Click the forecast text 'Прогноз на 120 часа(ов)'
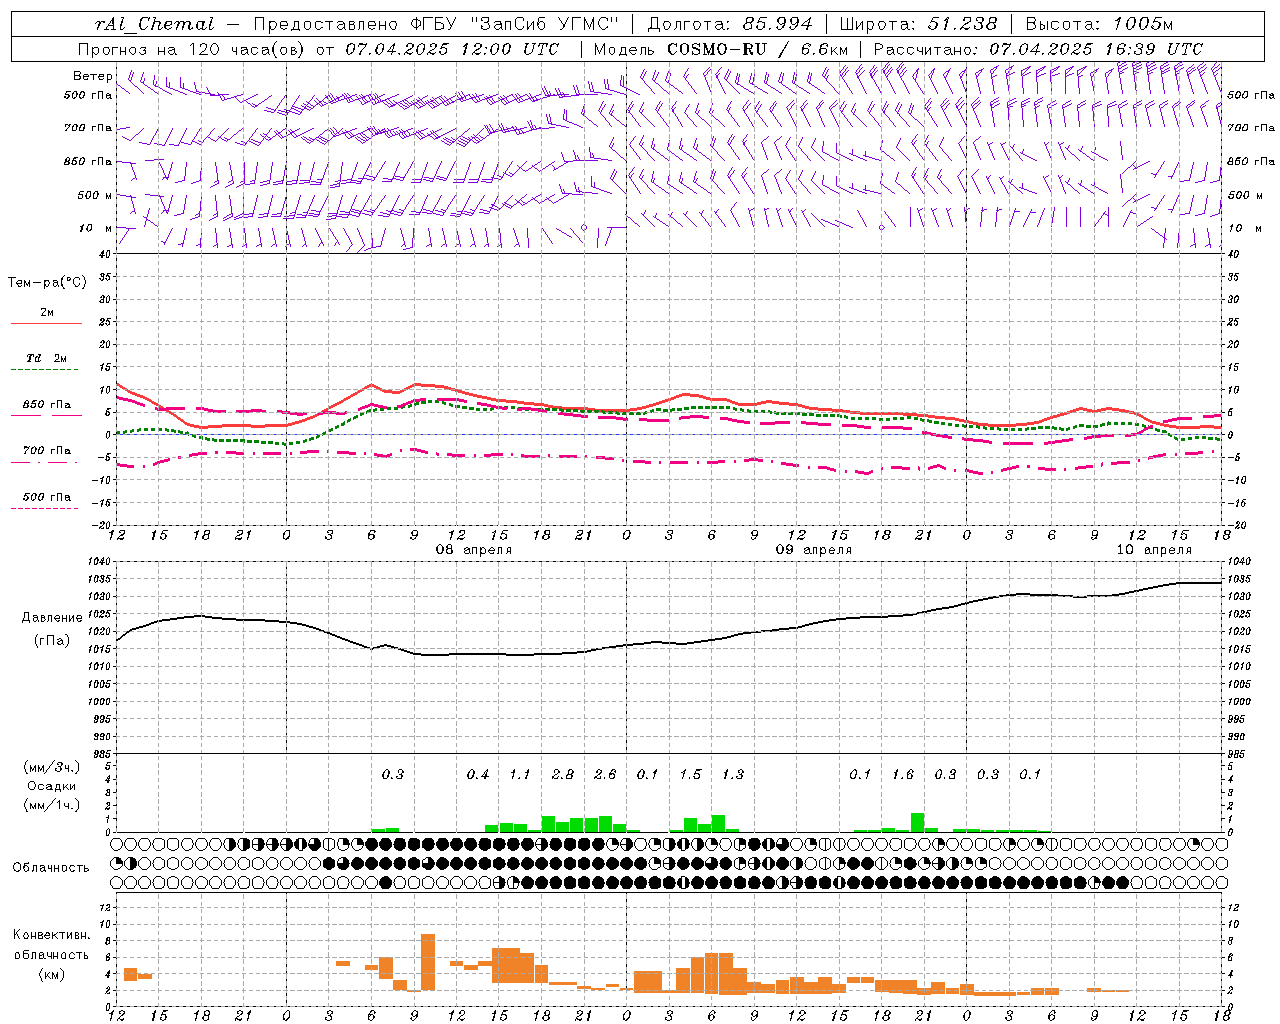Viewport: 1280px width, 1024px height. tap(190, 49)
